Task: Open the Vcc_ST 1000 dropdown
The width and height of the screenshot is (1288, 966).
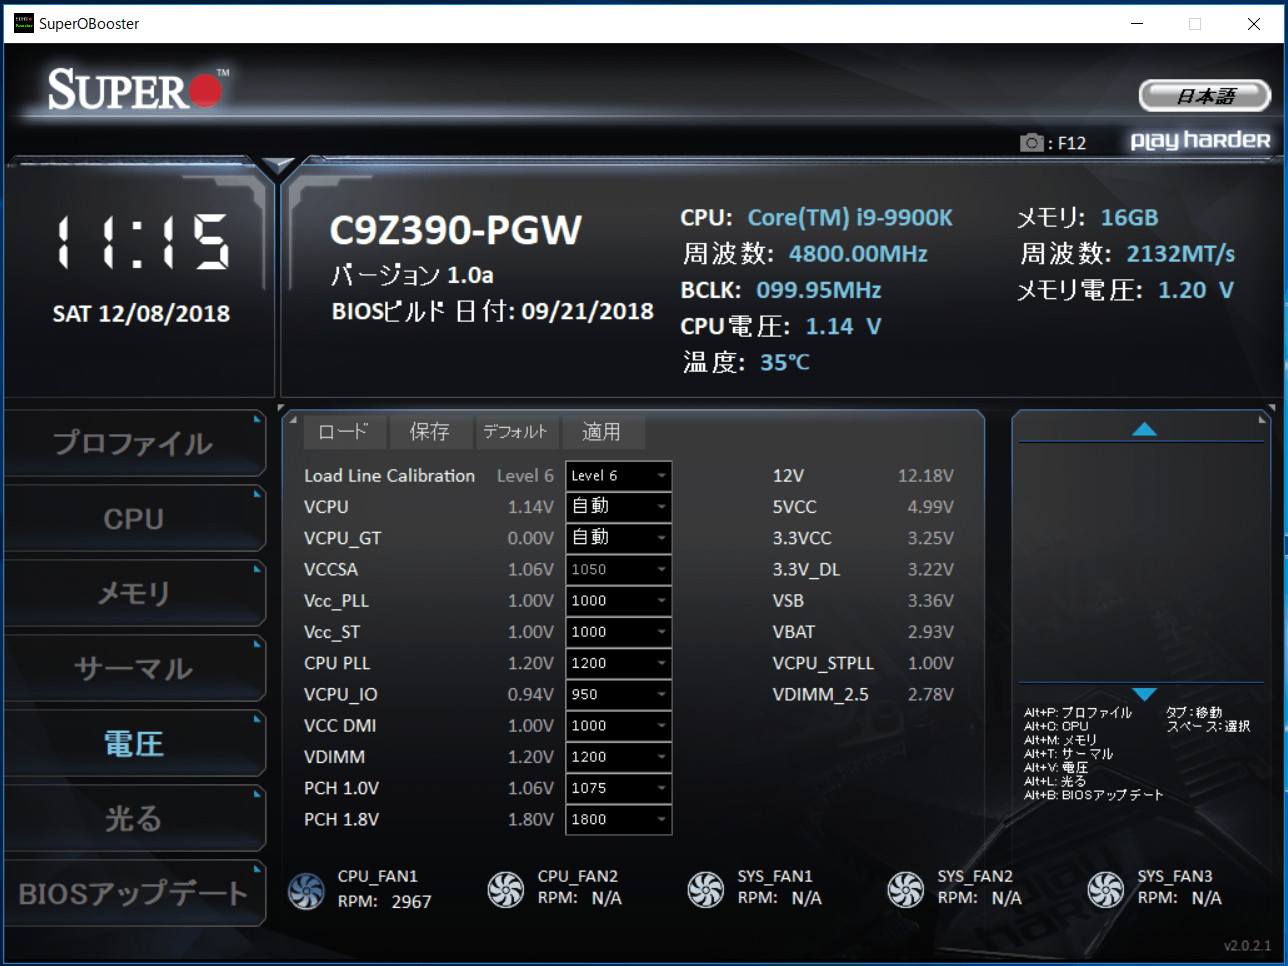Action: [618, 632]
